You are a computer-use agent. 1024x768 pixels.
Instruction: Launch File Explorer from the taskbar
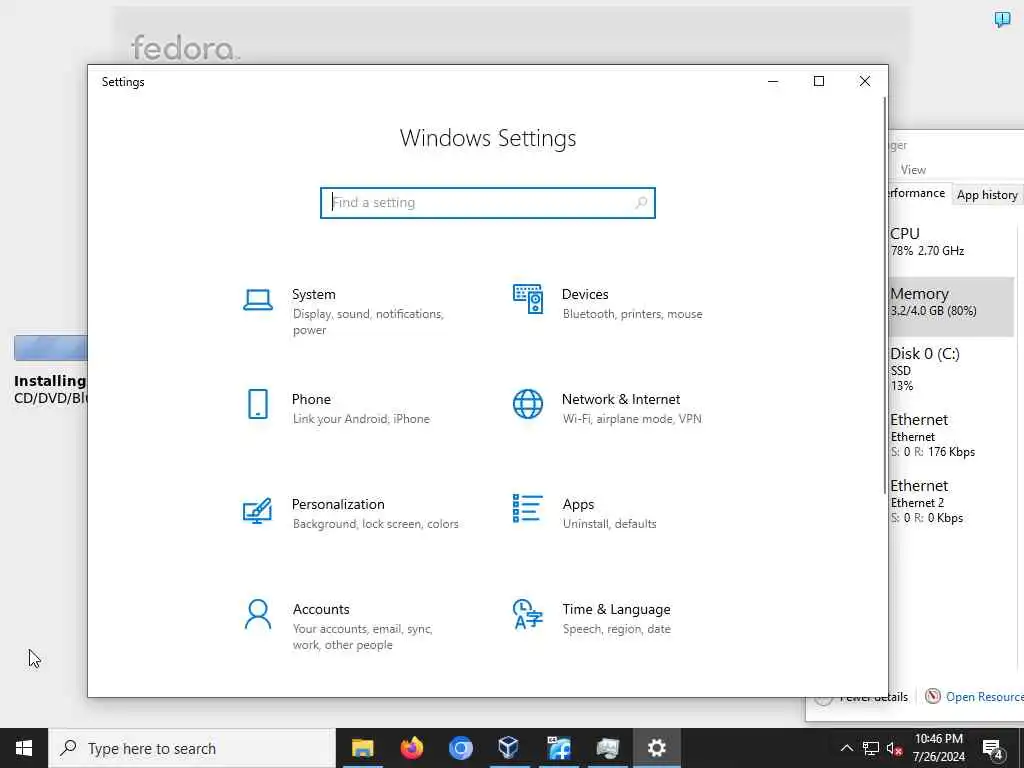[x=362, y=748]
